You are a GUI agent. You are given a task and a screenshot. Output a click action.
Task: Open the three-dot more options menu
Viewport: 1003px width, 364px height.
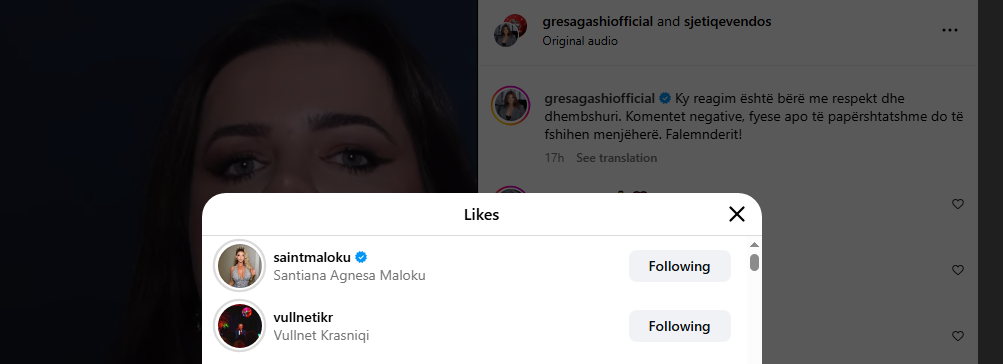[950, 30]
